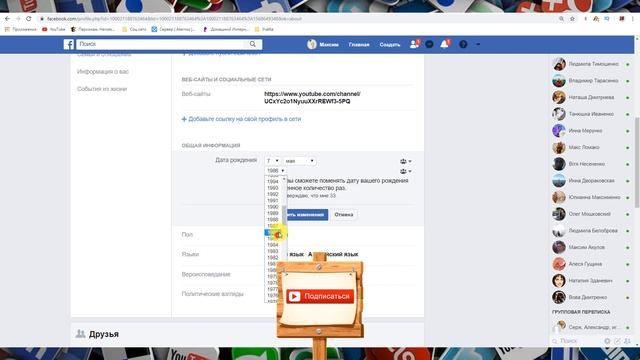Choose 1994 in year list
Image resolution: width=640 pixels, height=360 pixels.
pos(273,182)
